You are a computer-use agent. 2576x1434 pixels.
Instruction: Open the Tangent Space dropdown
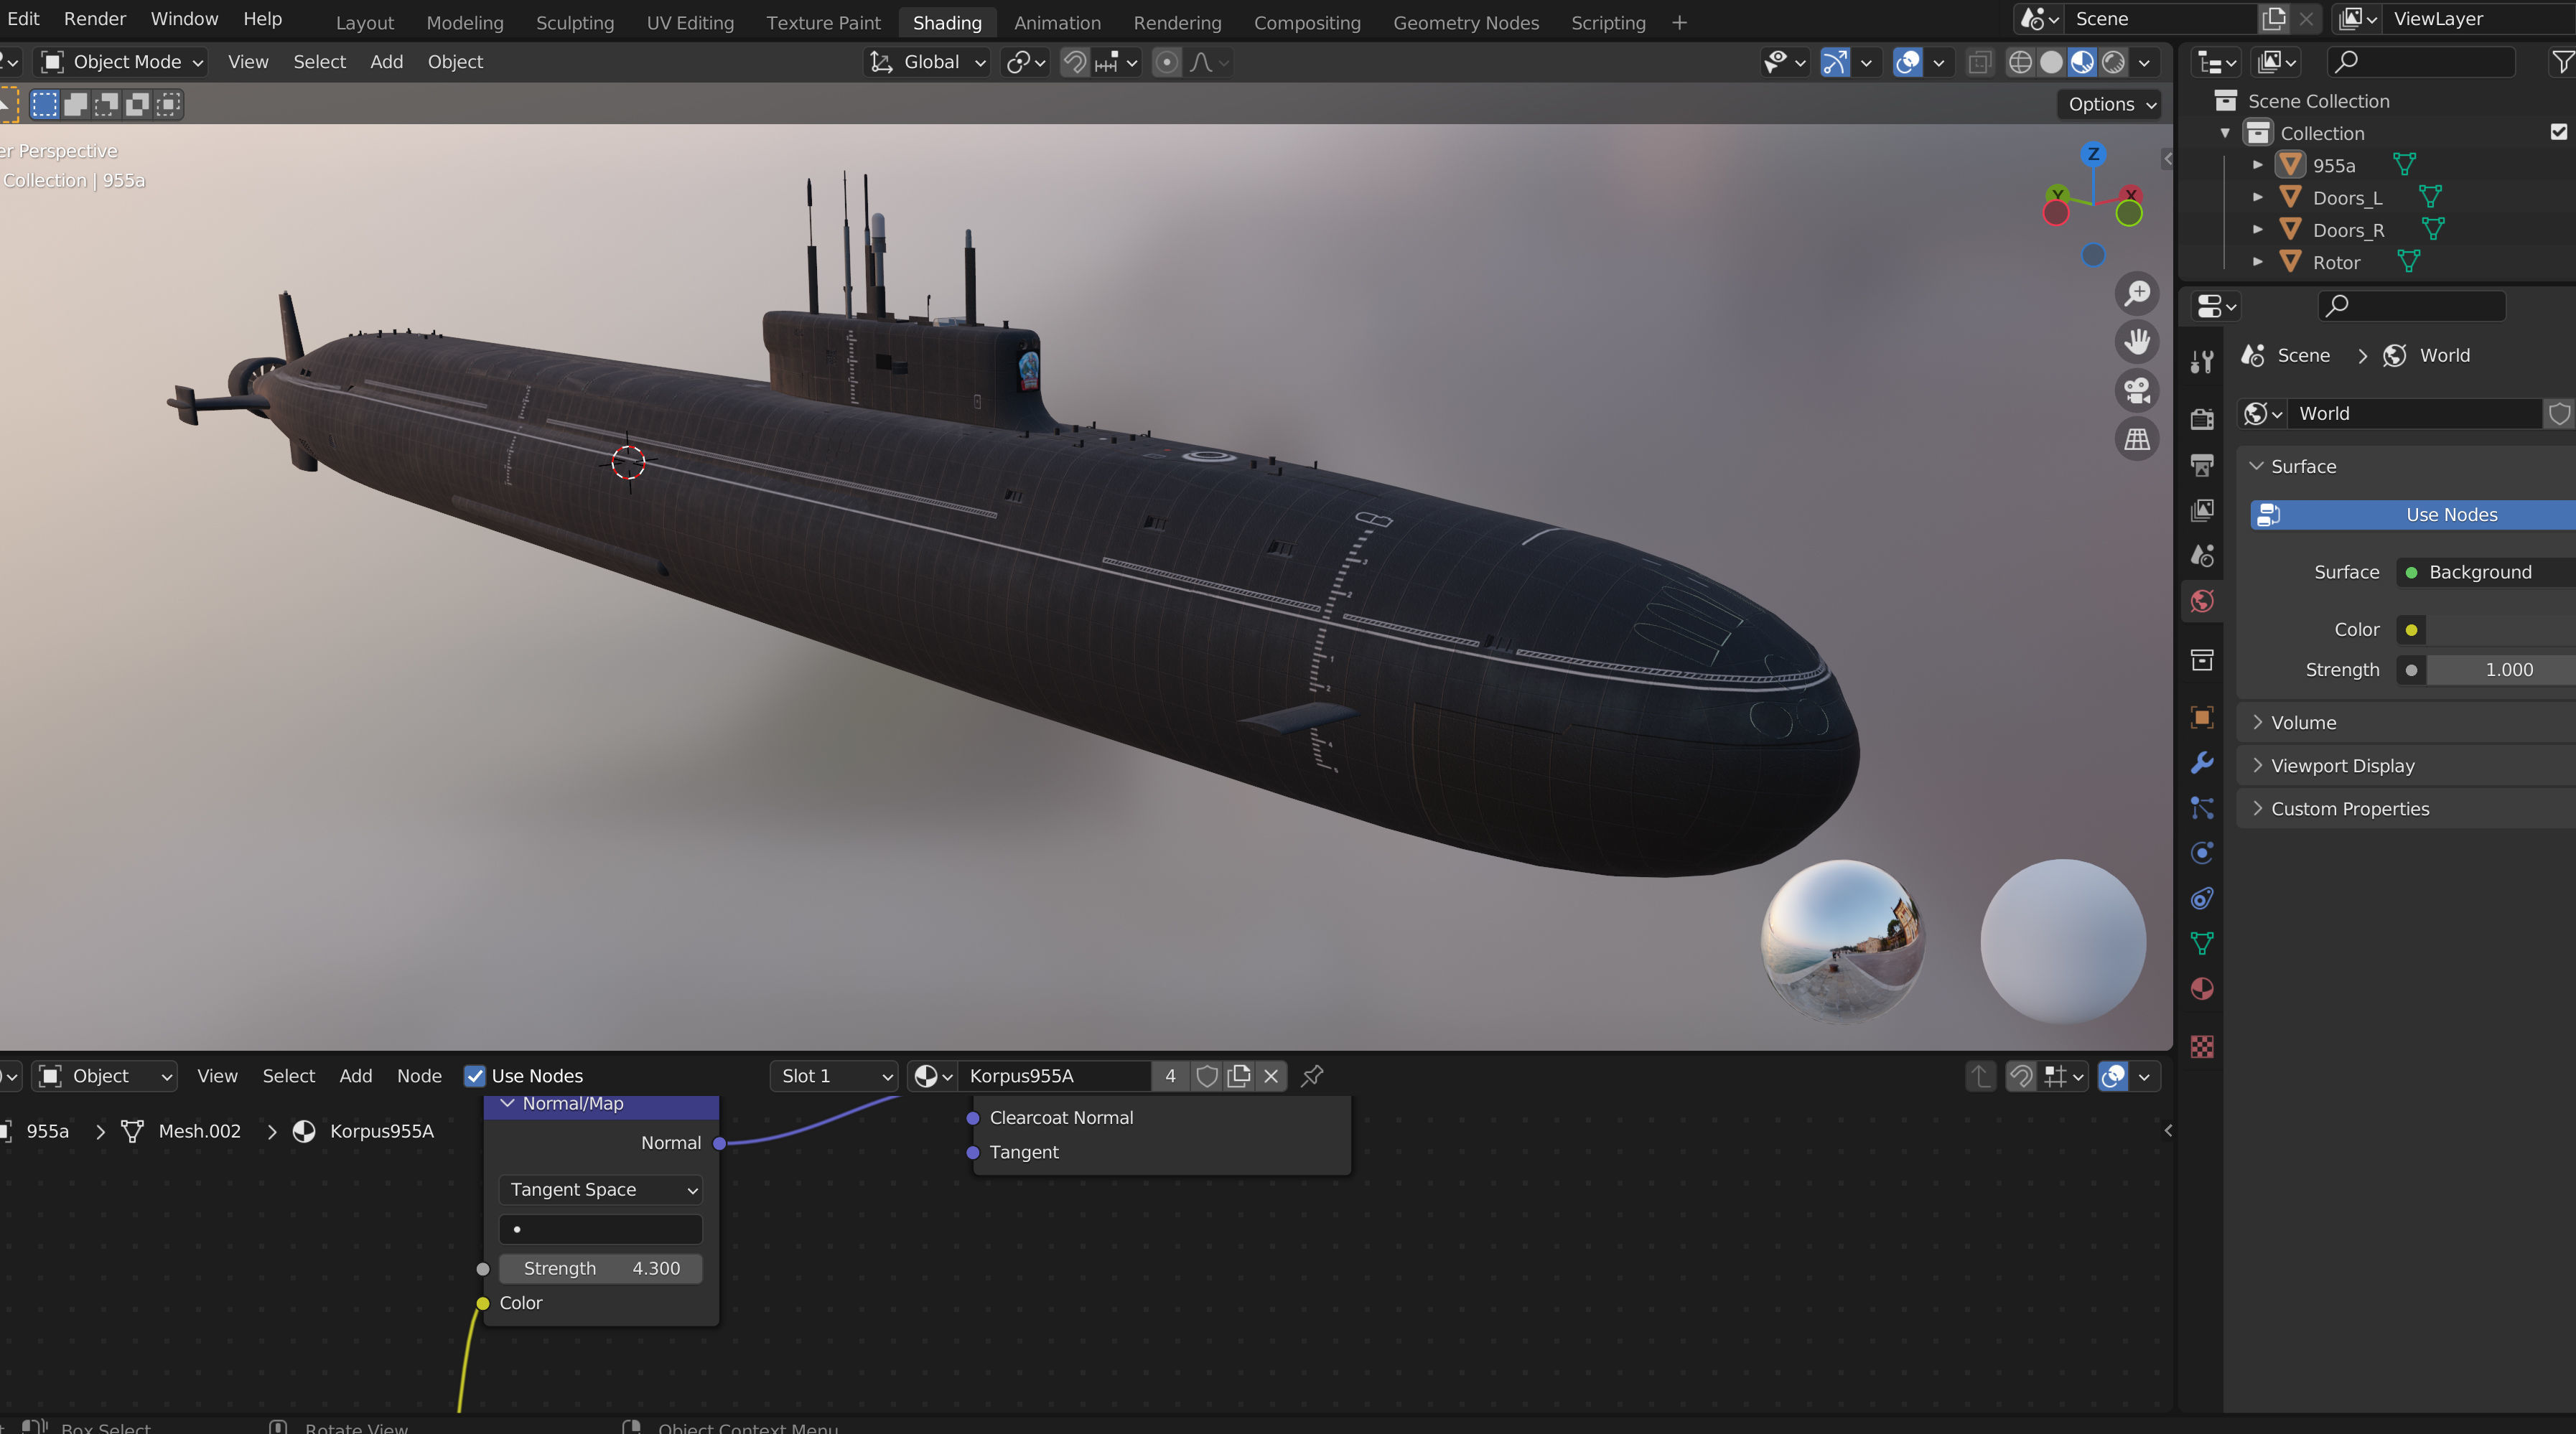click(601, 1189)
